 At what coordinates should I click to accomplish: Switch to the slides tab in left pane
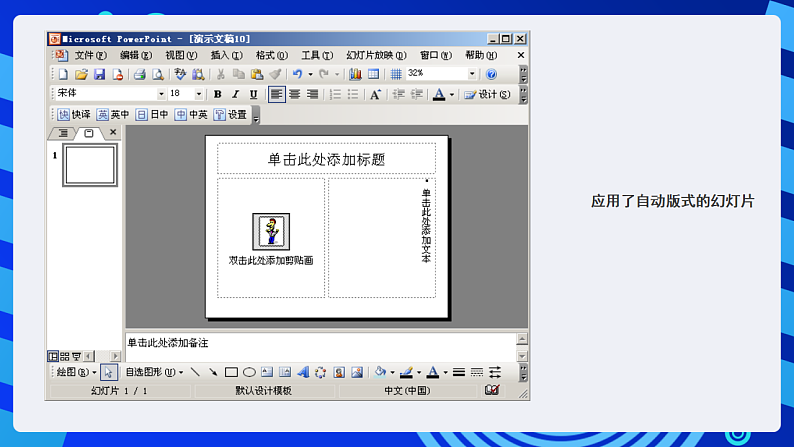89,133
